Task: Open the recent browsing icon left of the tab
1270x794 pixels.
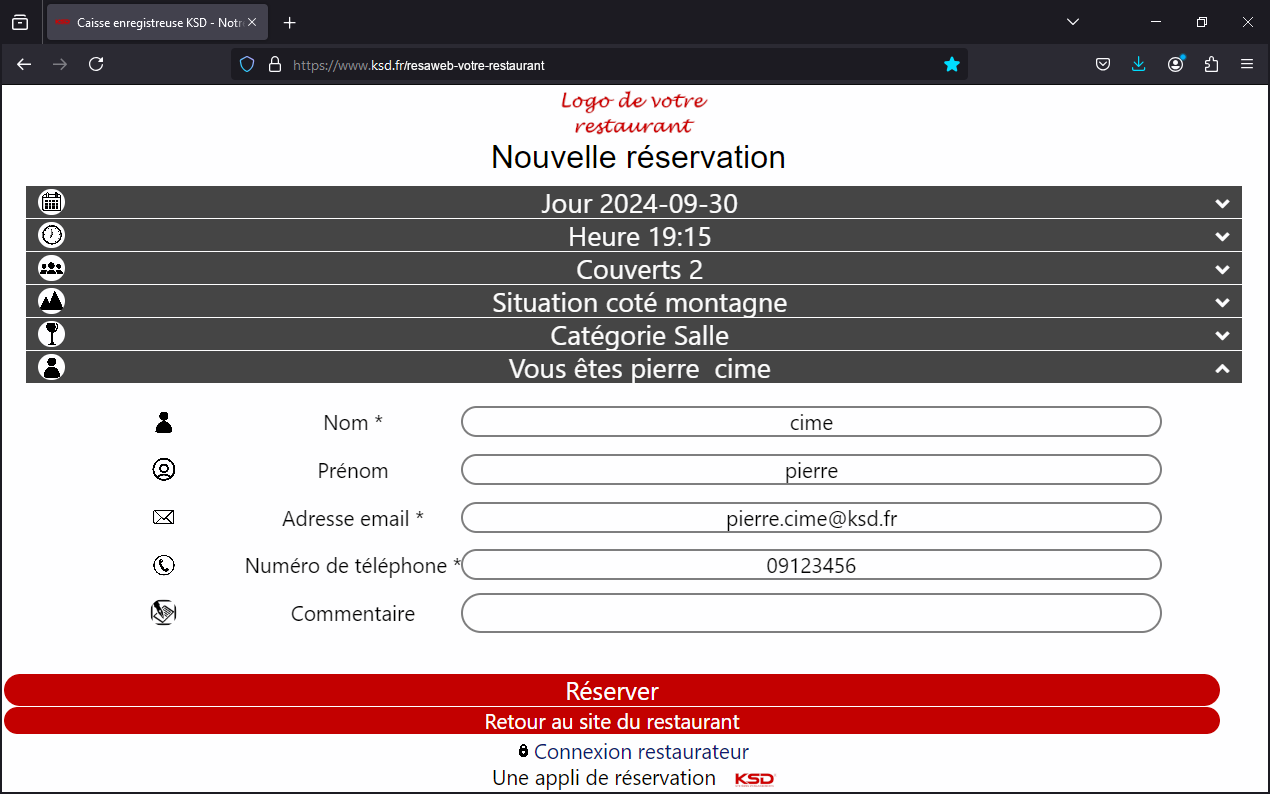Action: [20, 22]
